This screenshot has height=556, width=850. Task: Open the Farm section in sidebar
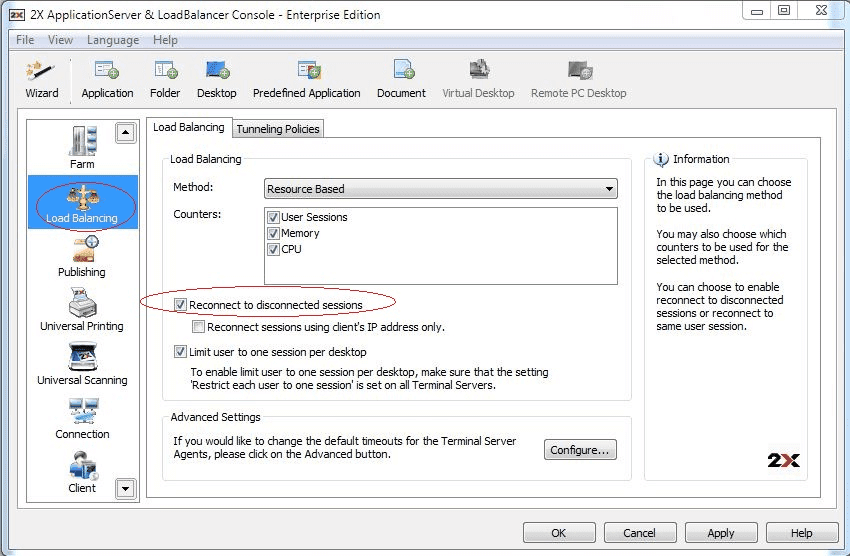click(x=82, y=146)
